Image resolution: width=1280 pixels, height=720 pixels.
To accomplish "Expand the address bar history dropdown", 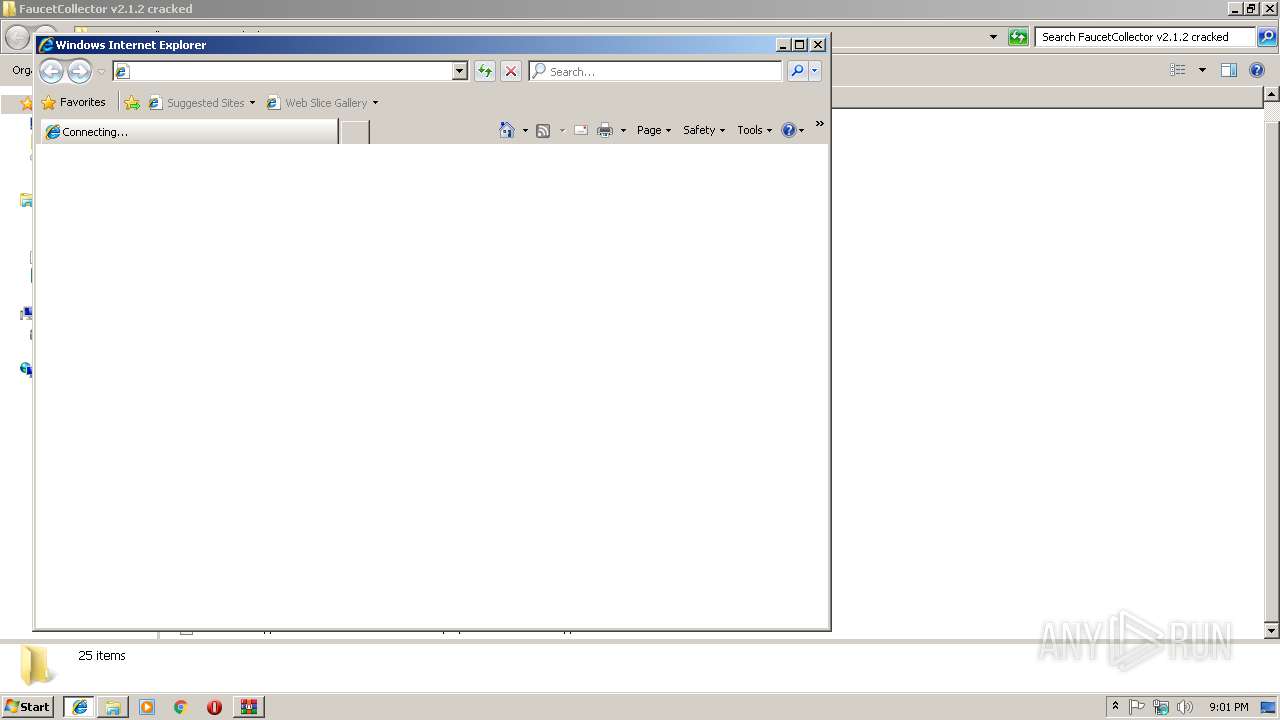I will point(460,71).
